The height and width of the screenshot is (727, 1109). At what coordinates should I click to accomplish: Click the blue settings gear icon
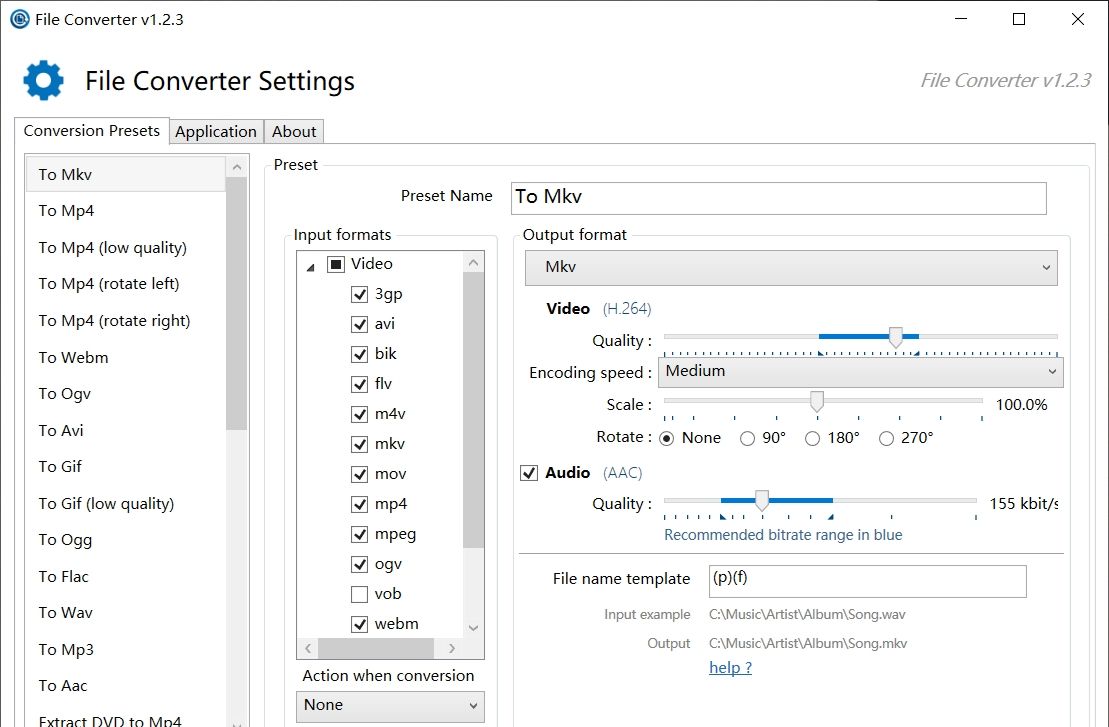[x=43, y=80]
